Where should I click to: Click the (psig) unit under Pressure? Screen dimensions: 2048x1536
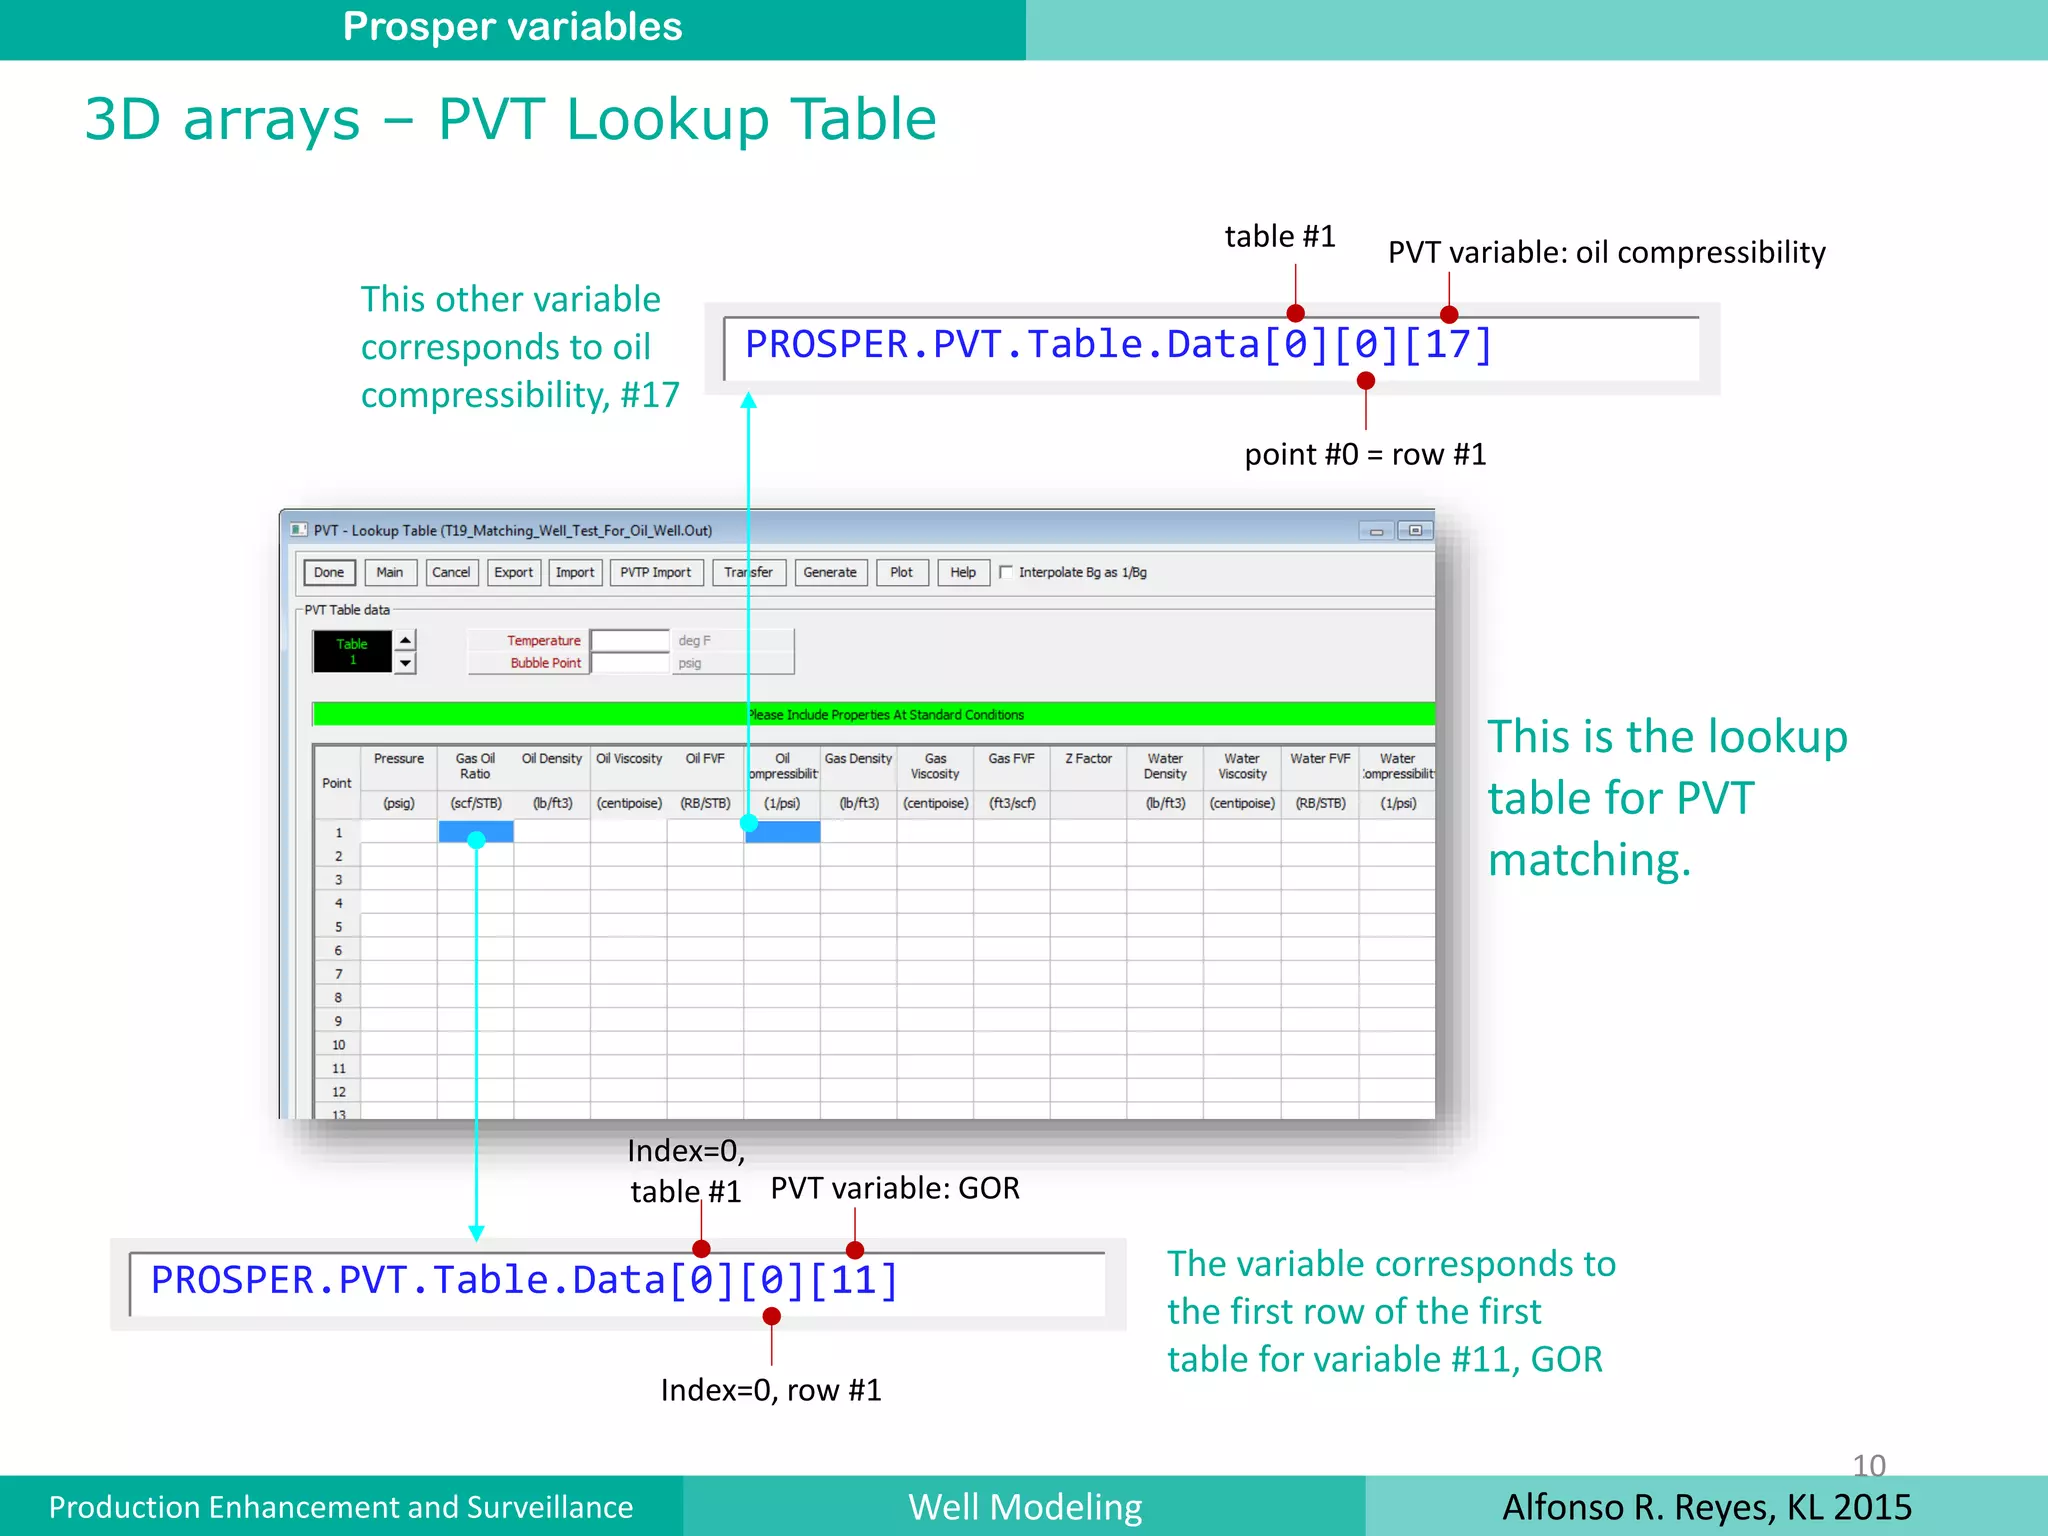click(x=399, y=803)
